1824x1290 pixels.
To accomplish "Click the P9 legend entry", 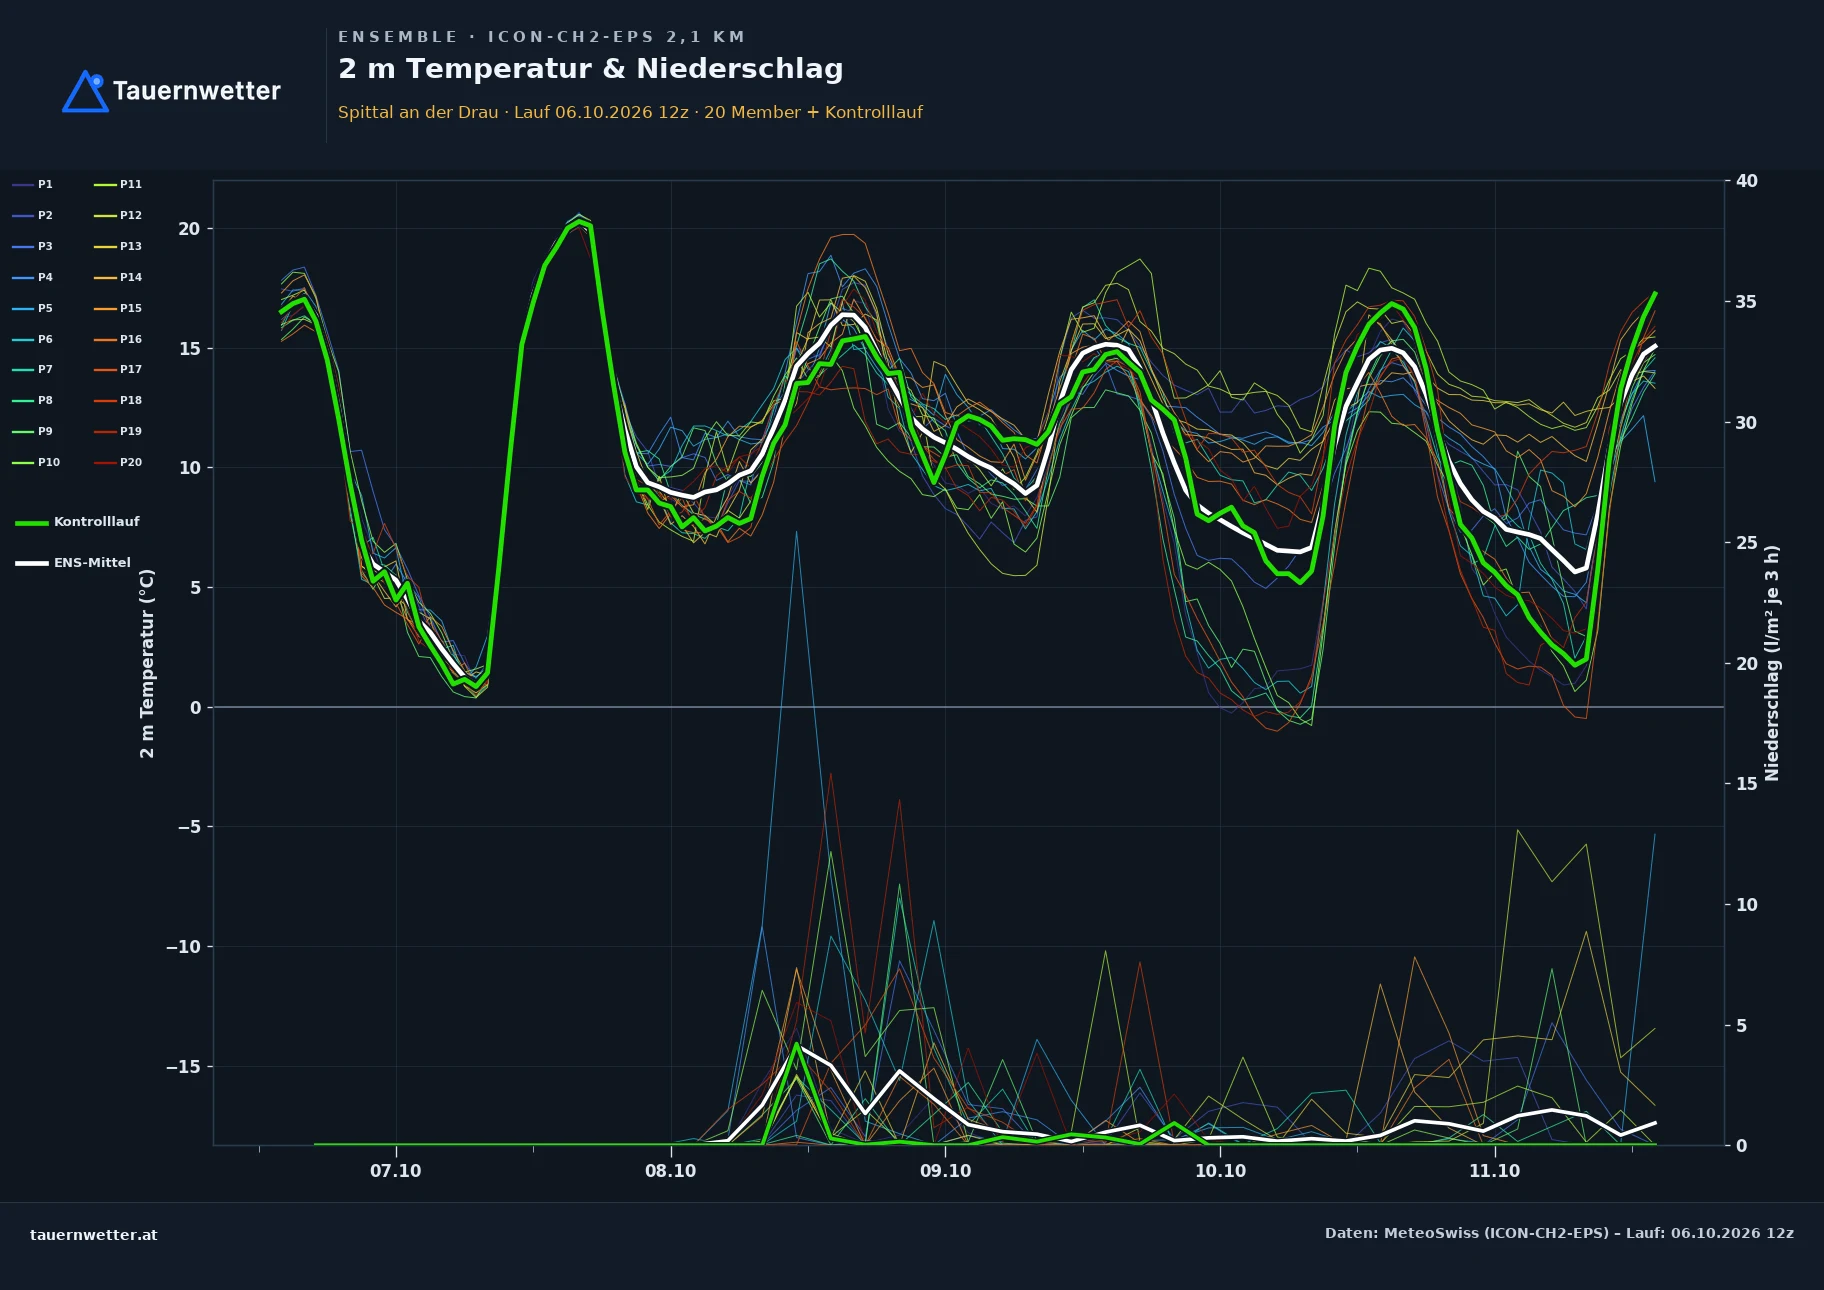I will (x=33, y=431).
